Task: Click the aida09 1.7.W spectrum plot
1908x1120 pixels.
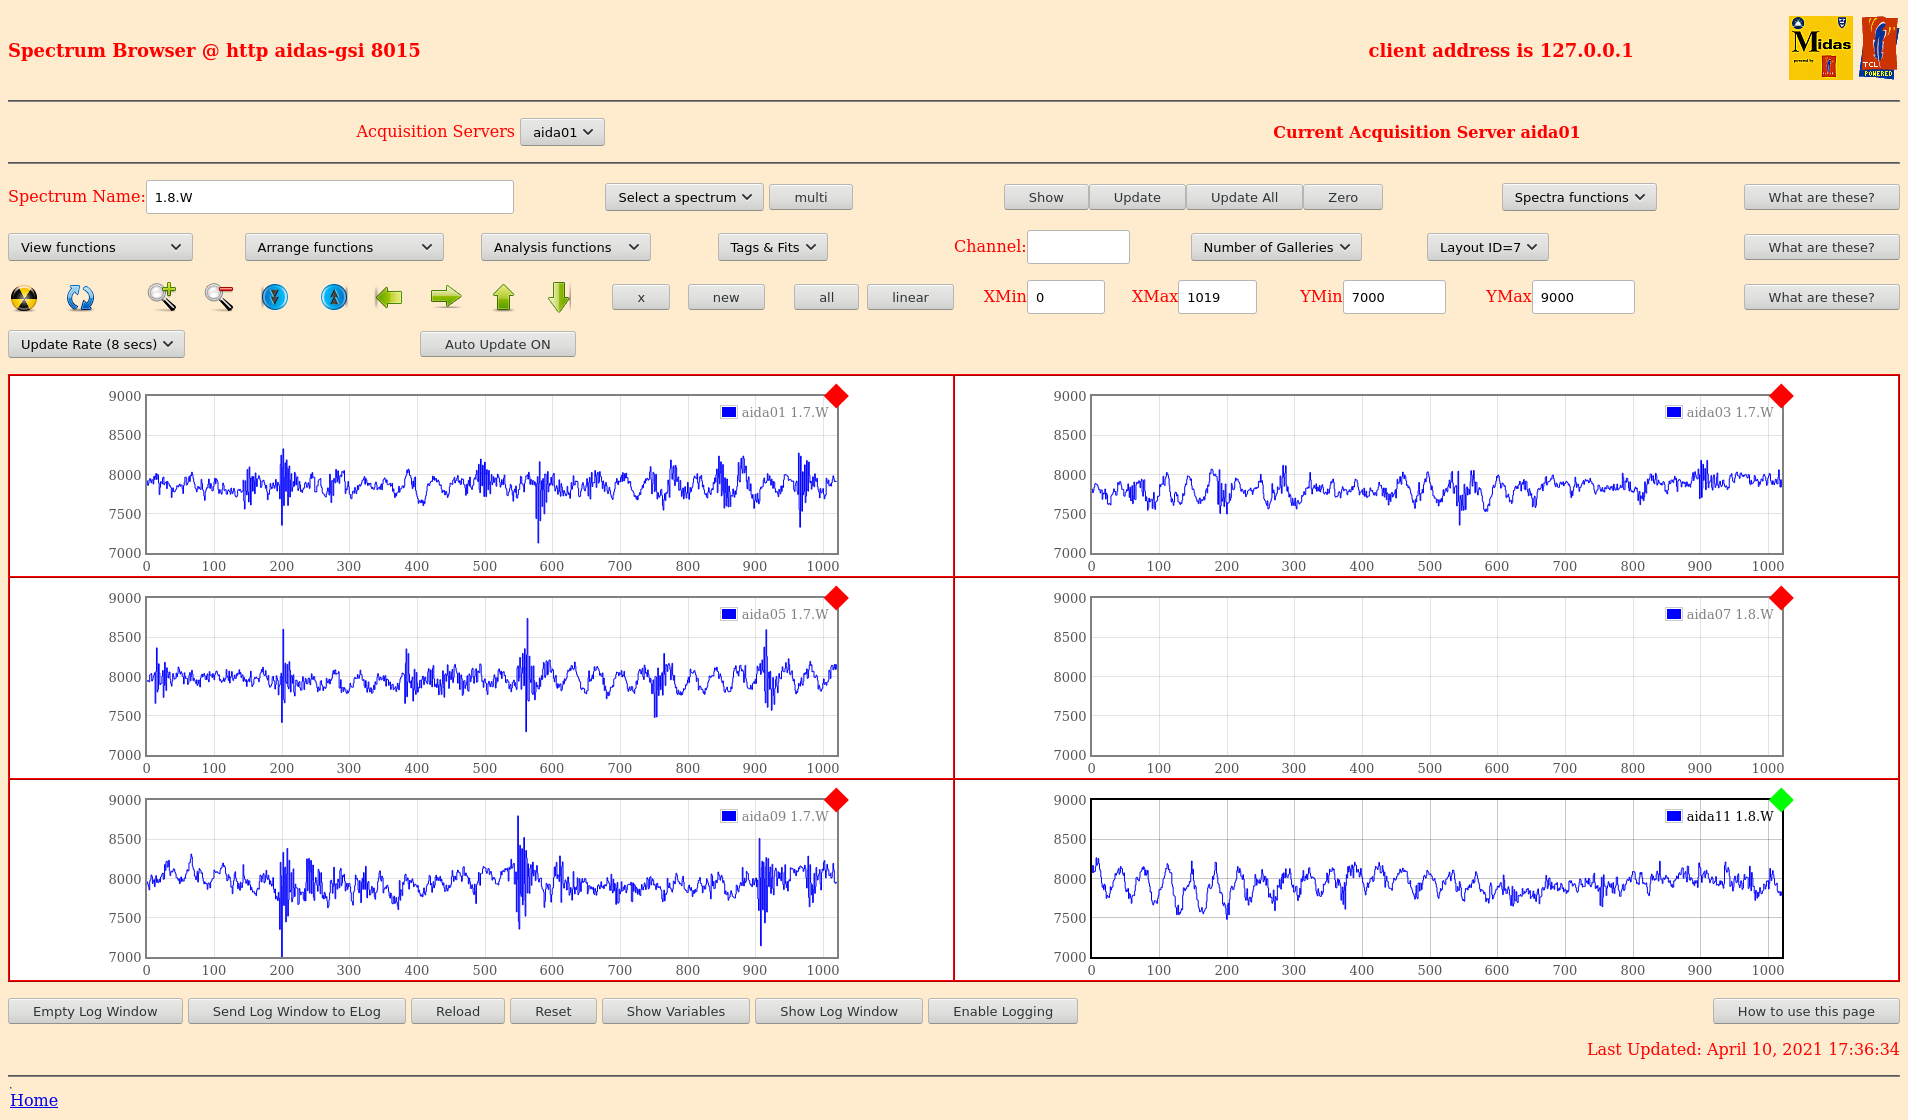Action: [x=492, y=878]
